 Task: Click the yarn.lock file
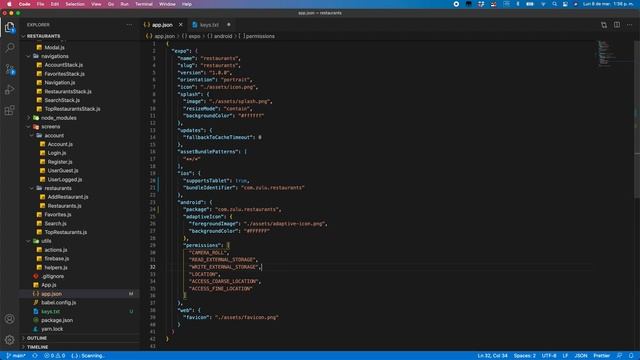52,329
